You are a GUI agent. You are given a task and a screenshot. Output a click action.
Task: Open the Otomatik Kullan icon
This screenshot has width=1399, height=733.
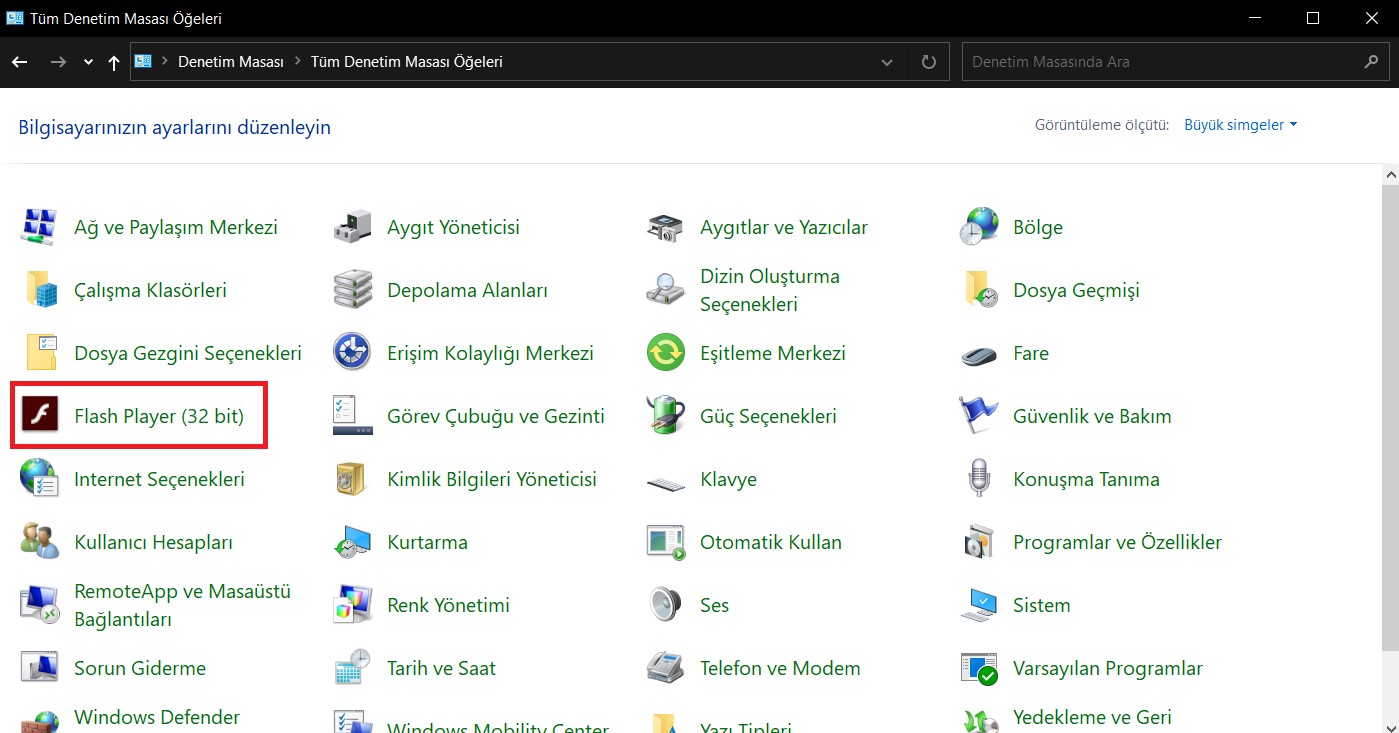coord(666,542)
